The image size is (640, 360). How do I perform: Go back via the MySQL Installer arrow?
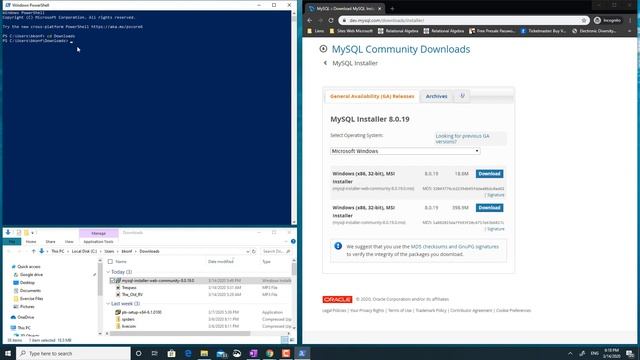325,63
